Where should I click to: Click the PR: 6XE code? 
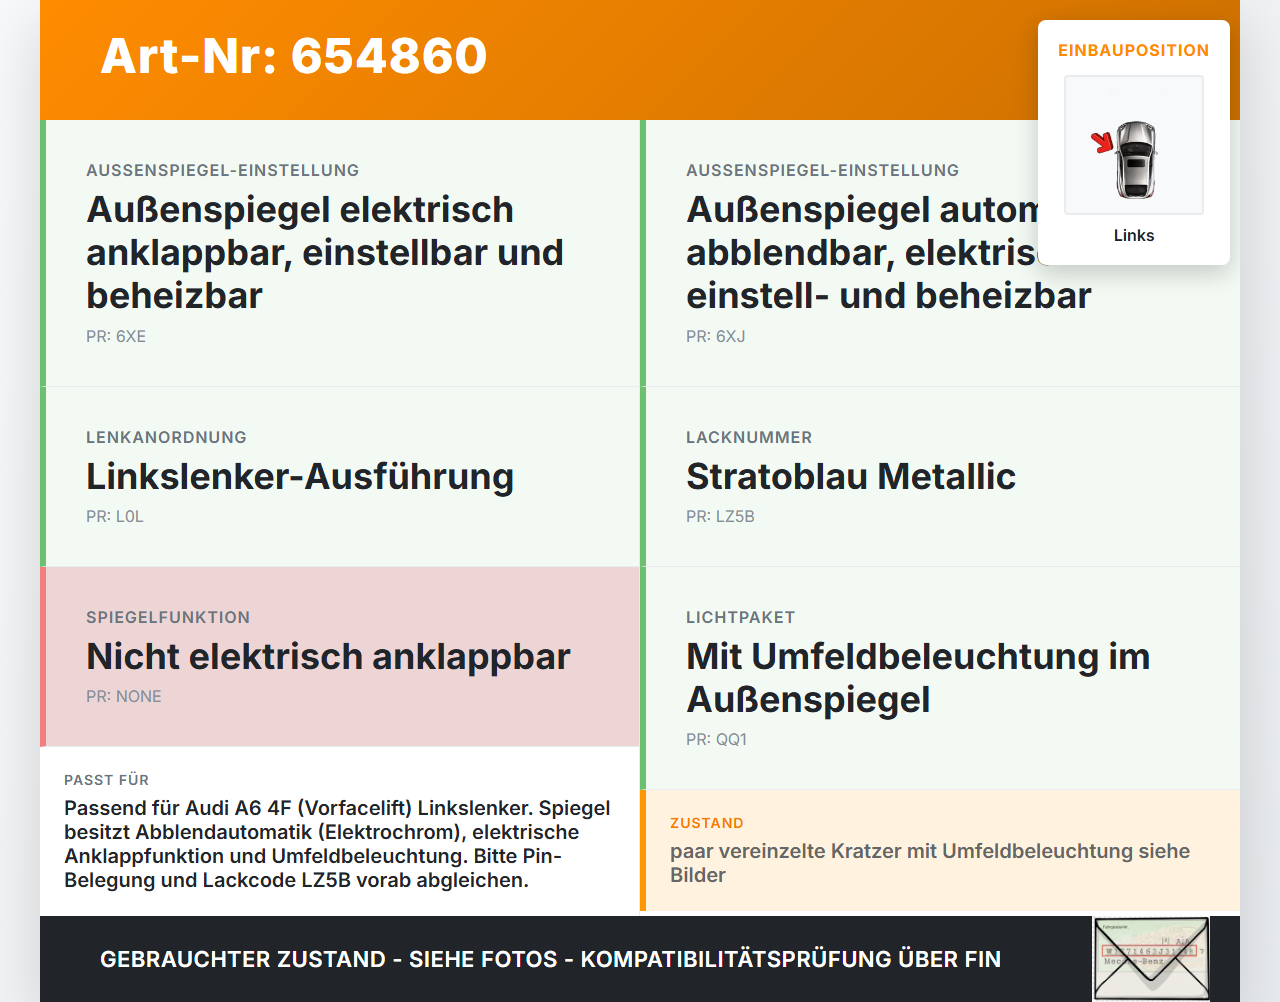(x=116, y=336)
